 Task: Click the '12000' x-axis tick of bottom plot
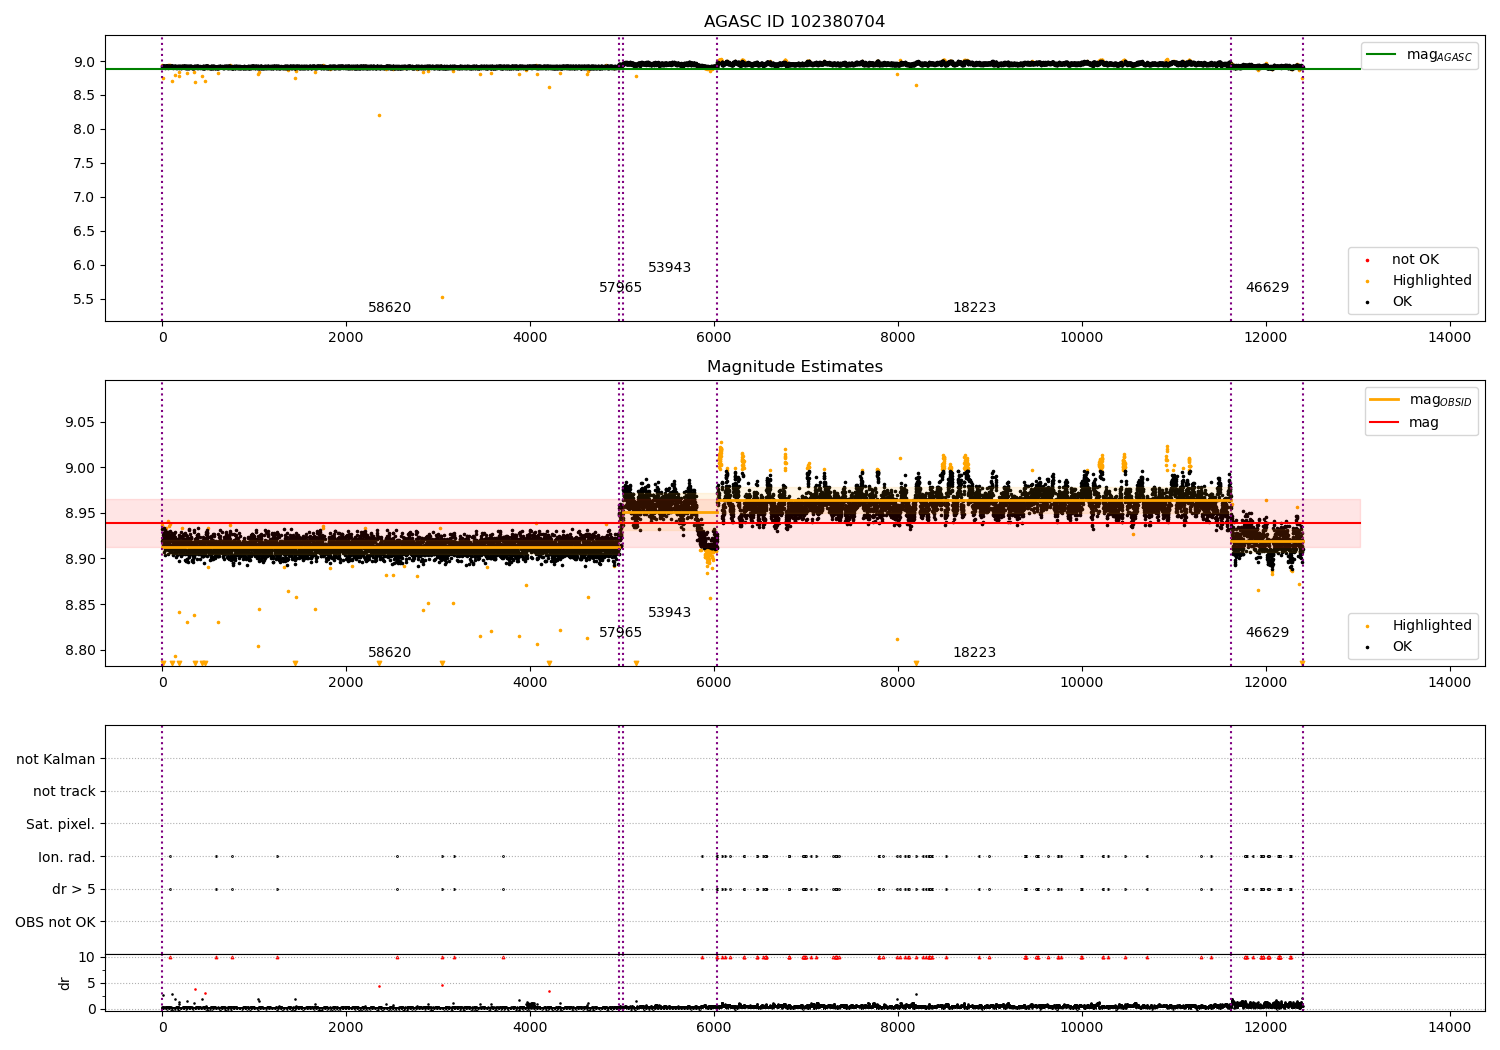pos(1266,1026)
